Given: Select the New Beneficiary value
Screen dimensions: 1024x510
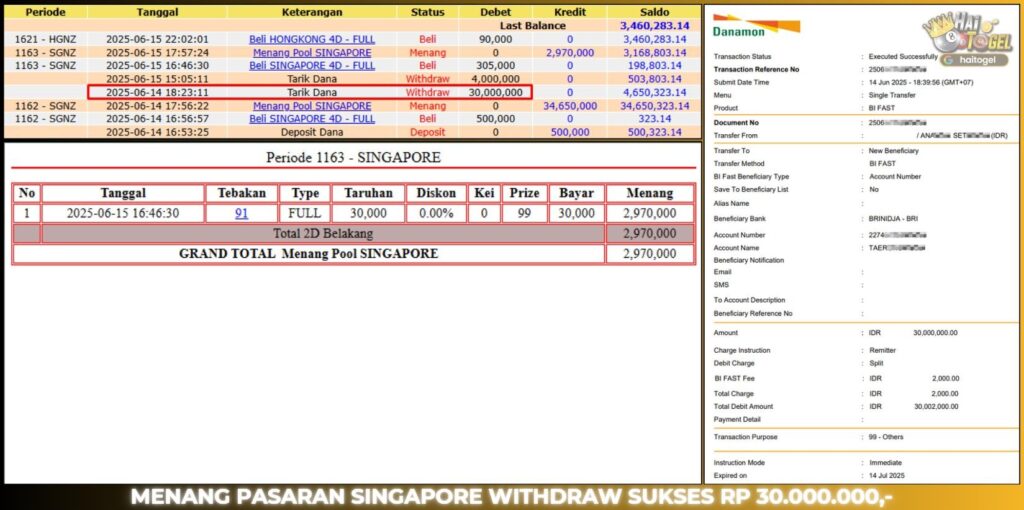Looking at the screenshot, I should click(x=893, y=151).
